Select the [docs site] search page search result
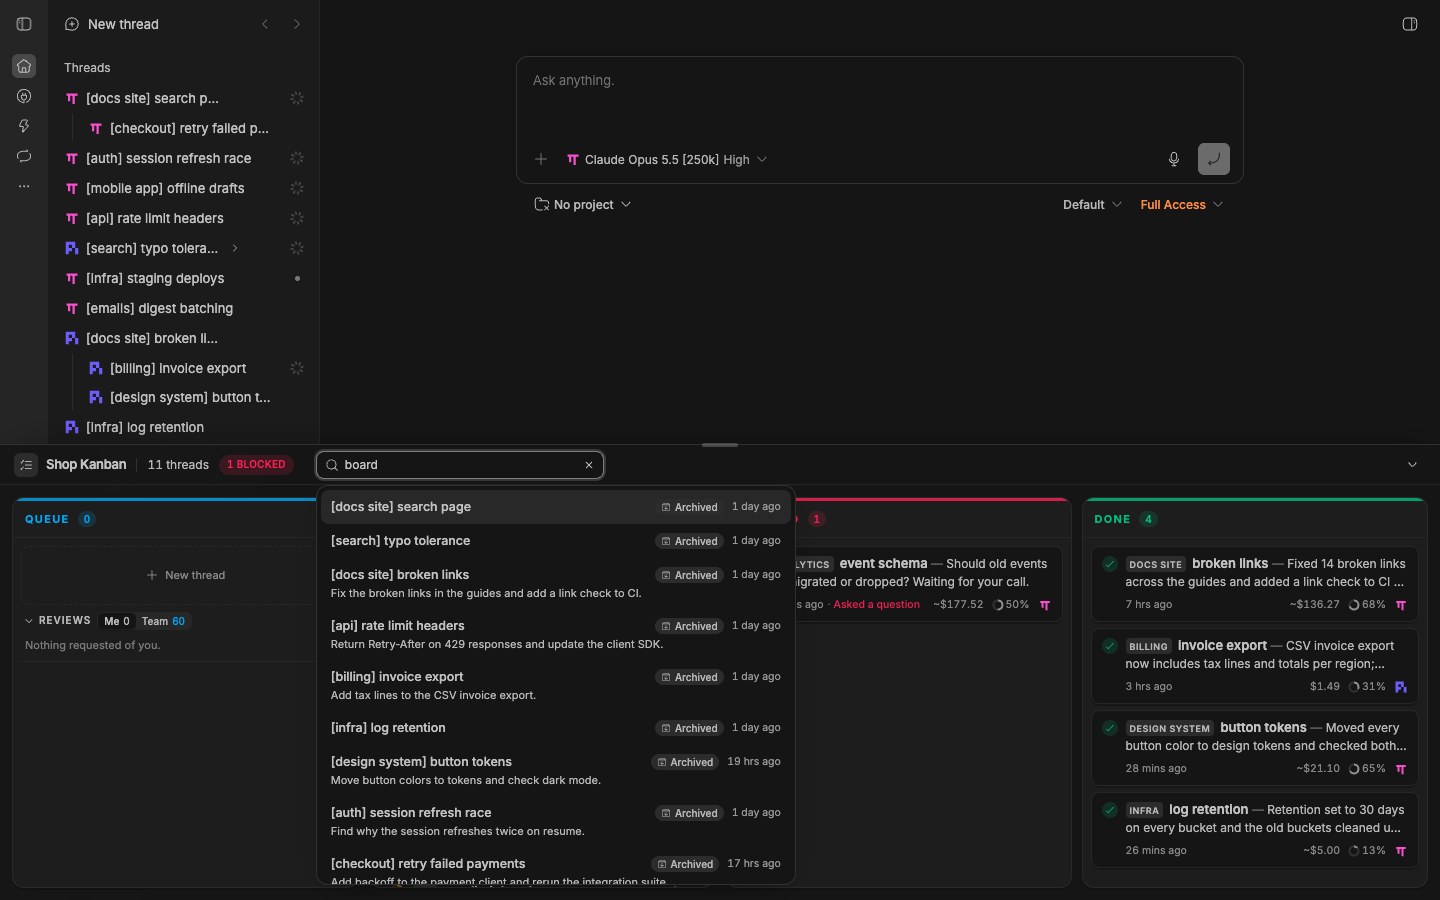 pyautogui.click(x=556, y=507)
